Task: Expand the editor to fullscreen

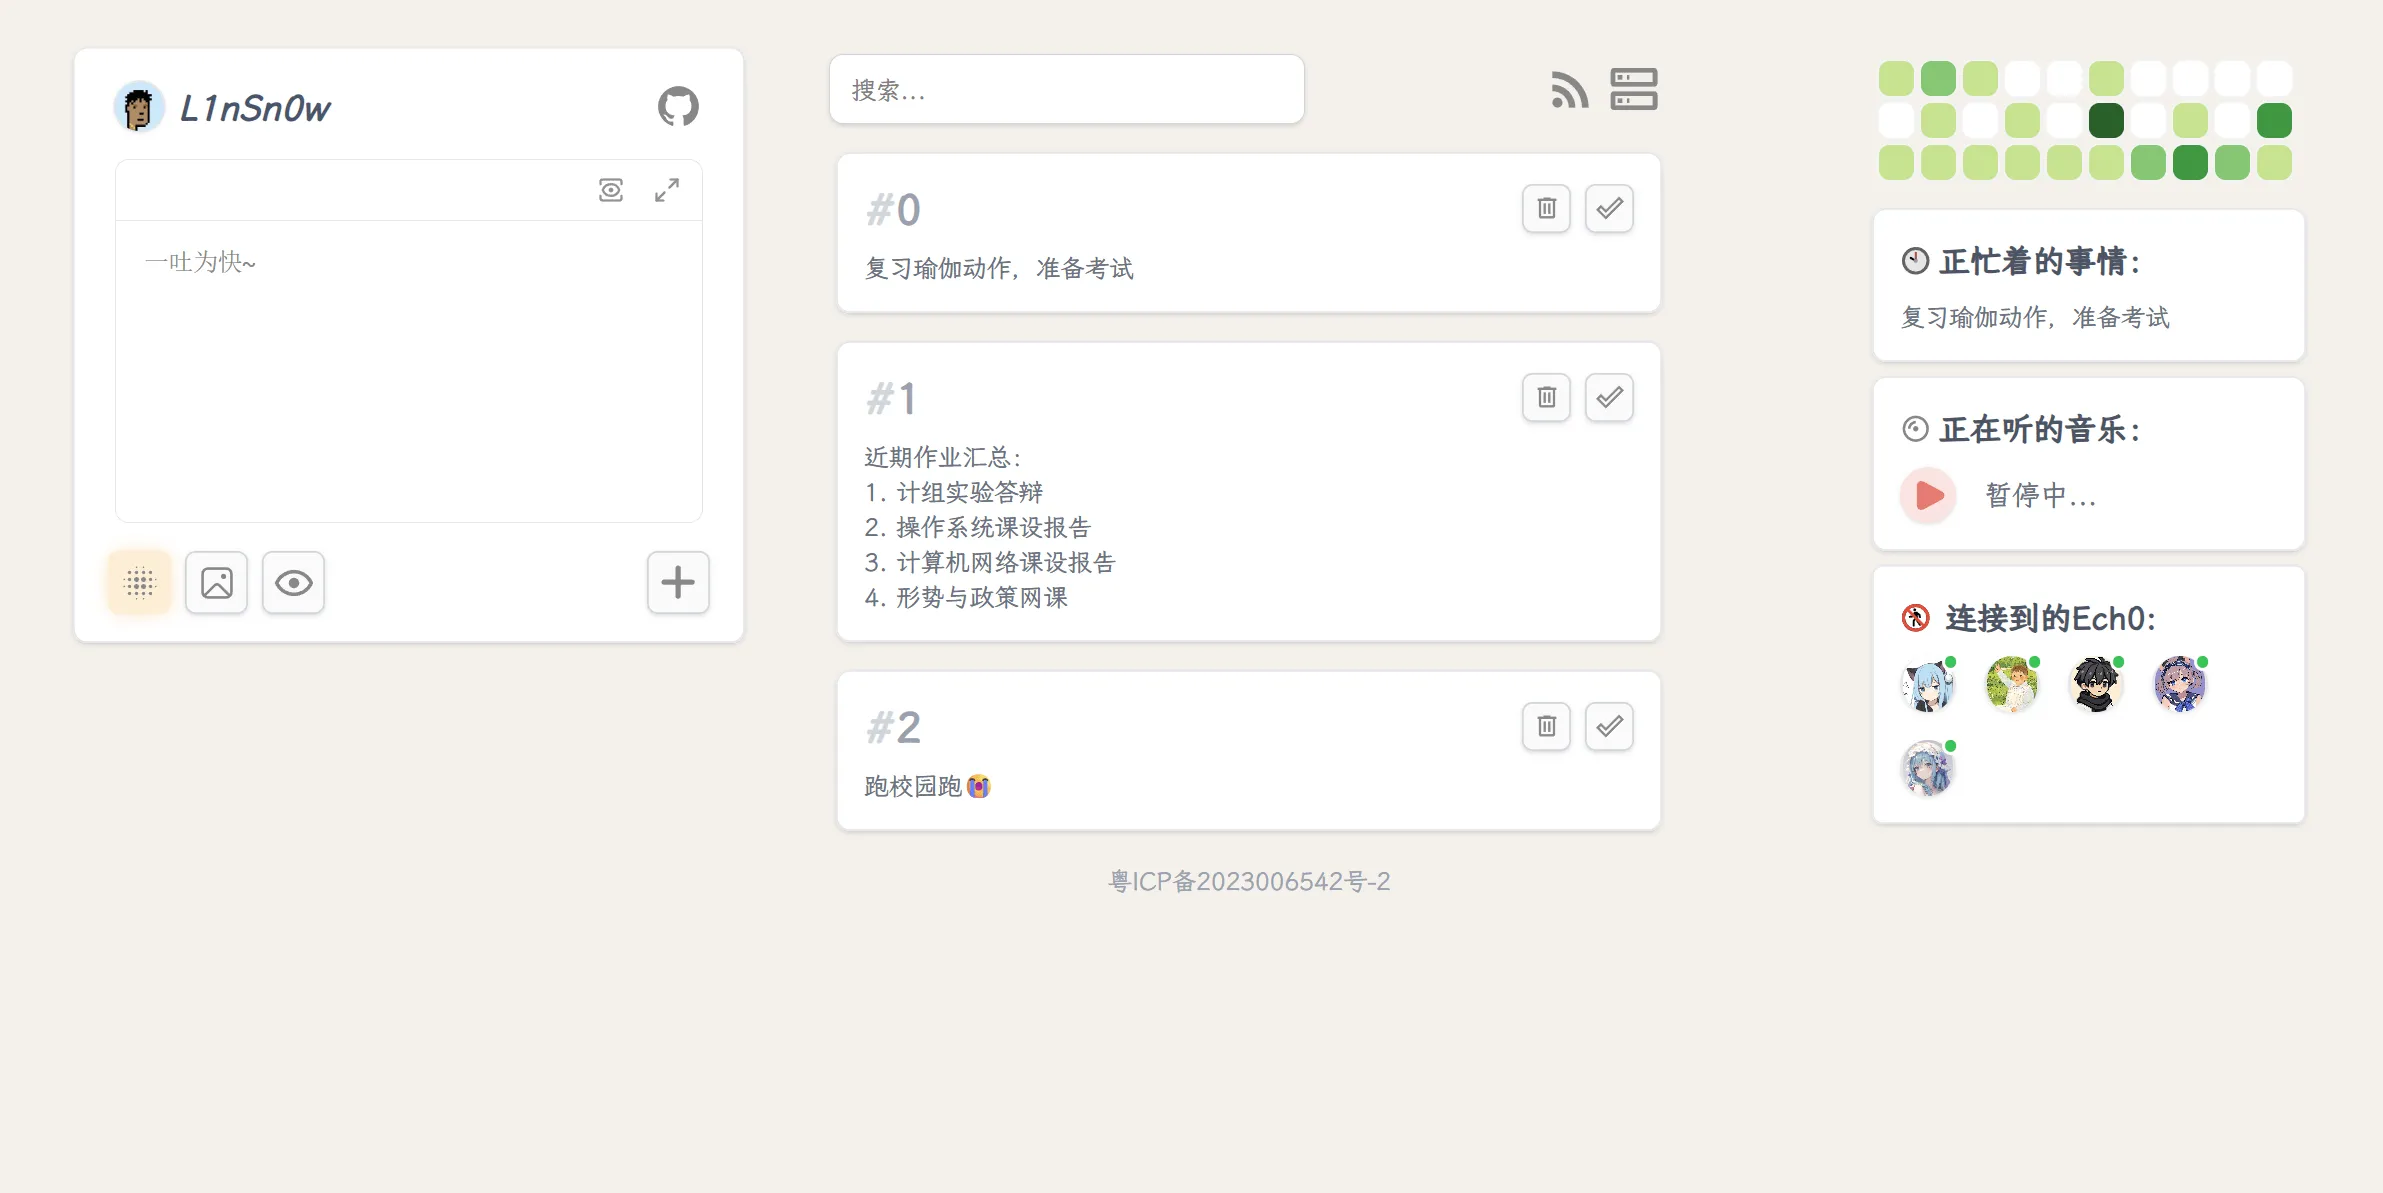Action: (667, 190)
